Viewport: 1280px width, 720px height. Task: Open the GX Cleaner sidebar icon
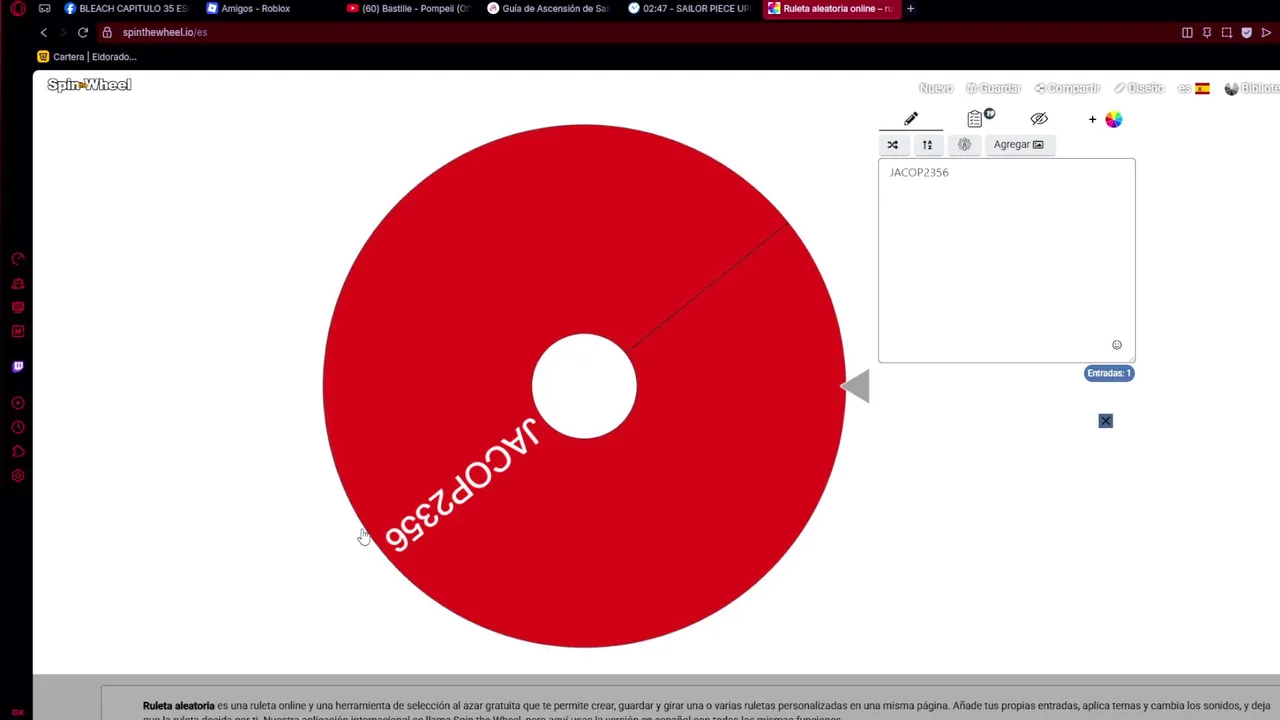(x=18, y=284)
